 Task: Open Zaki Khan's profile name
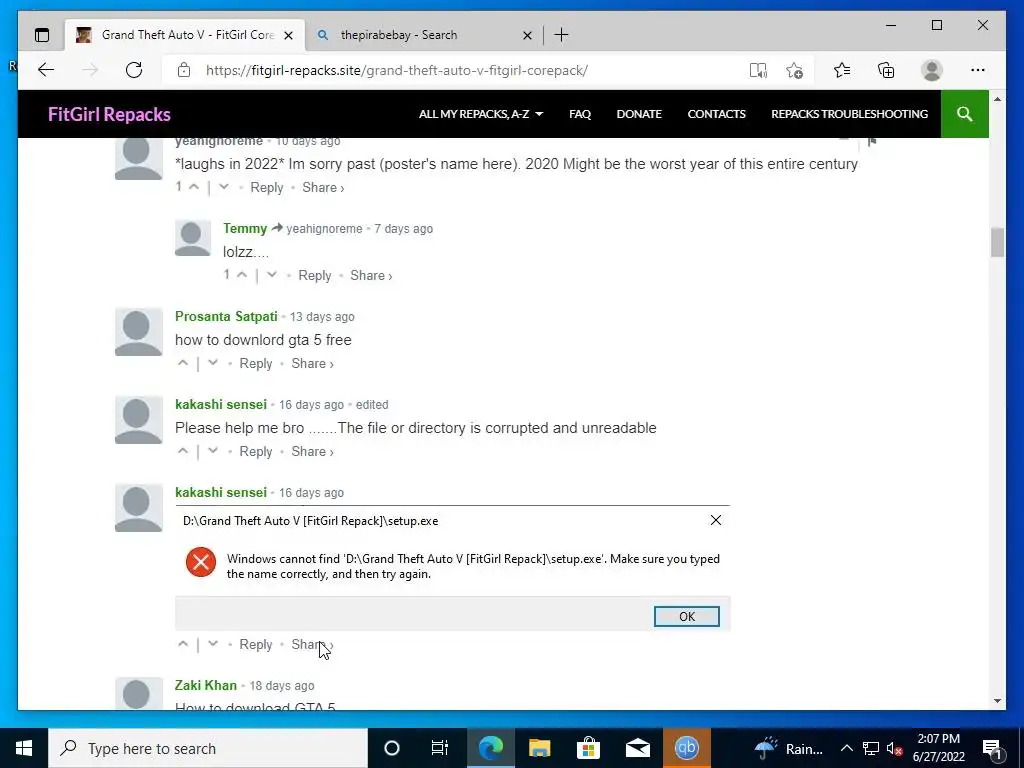click(206, 685)
